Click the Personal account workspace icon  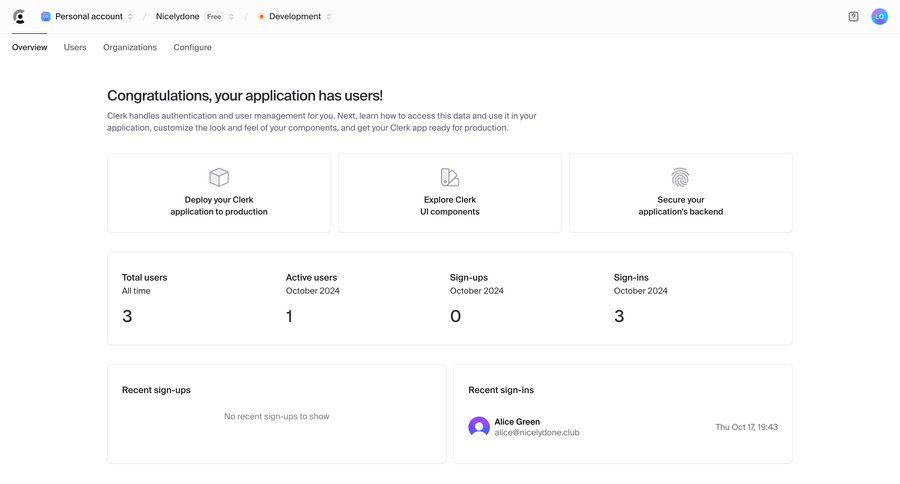(45, 17)
